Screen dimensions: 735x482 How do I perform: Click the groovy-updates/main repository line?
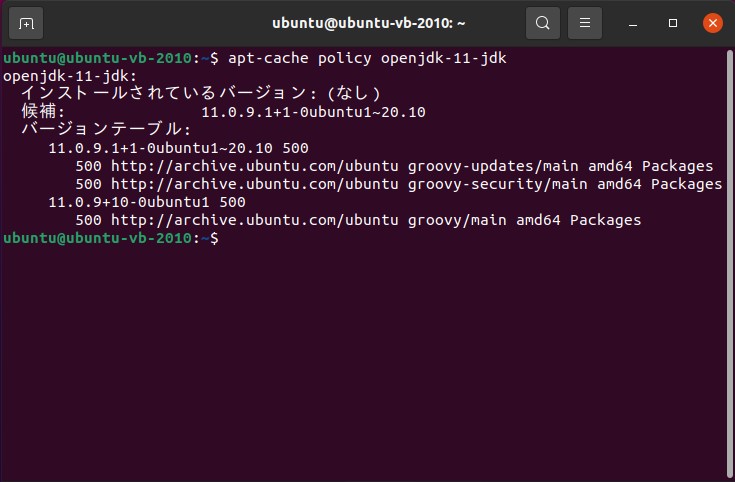coord(394,166)
